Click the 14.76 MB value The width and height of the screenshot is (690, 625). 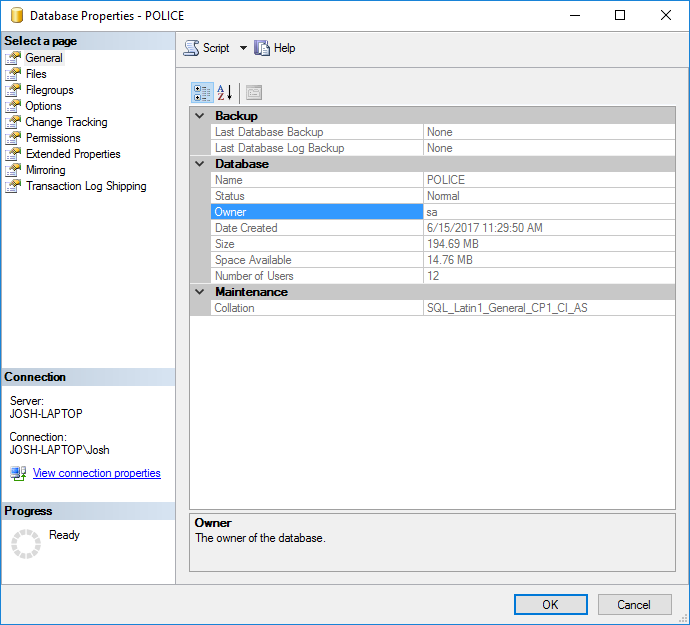450,260
